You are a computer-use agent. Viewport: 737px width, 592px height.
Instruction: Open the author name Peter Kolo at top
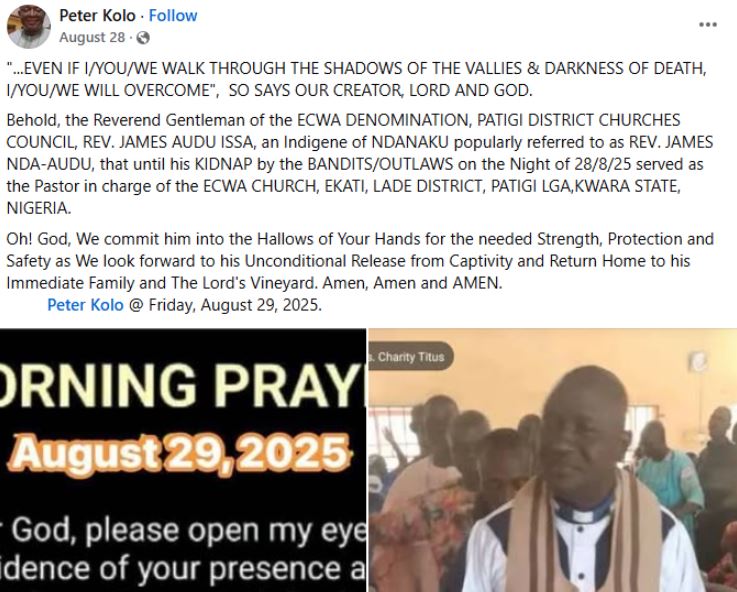point(97,16)
